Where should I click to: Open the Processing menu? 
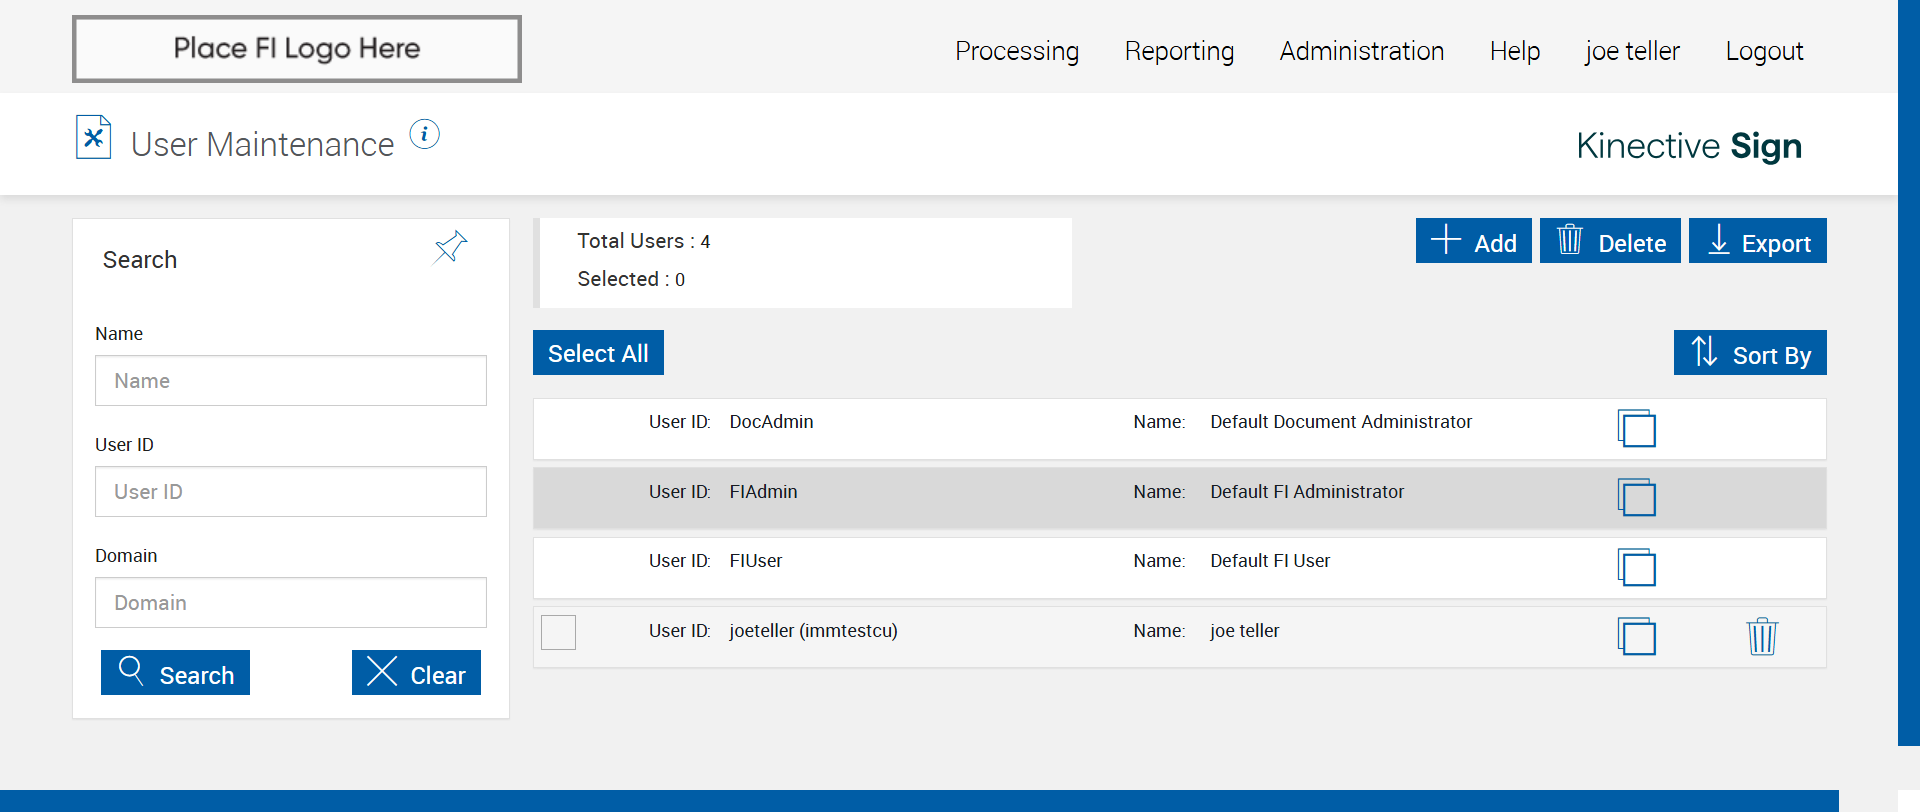tap(1016, 51)
